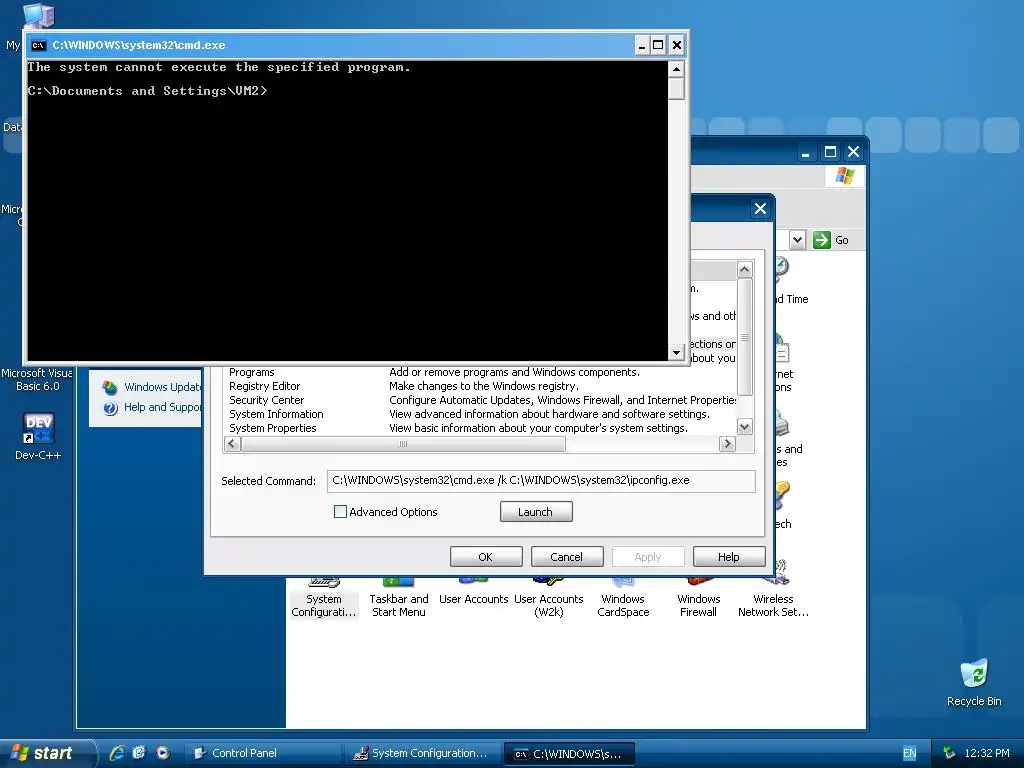Click inside the cmd console at the prompt line
Viewport: 1024px width, 768px height.
pos(147,91)
